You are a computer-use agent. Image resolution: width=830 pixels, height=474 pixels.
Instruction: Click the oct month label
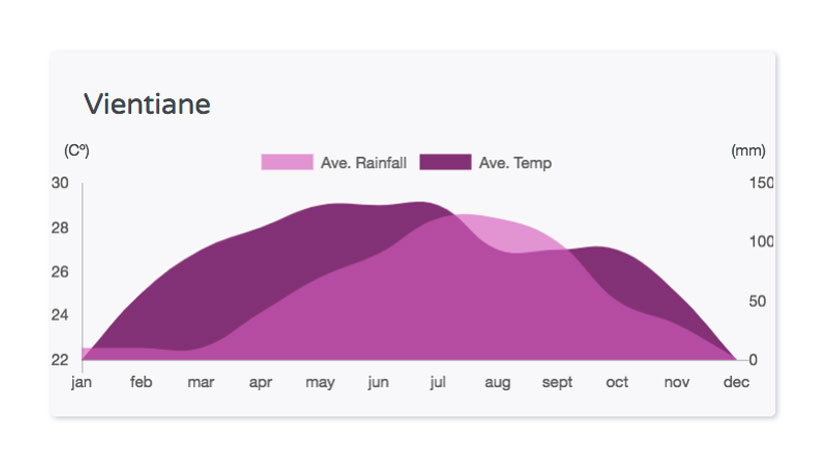click(x=617, y=382)
